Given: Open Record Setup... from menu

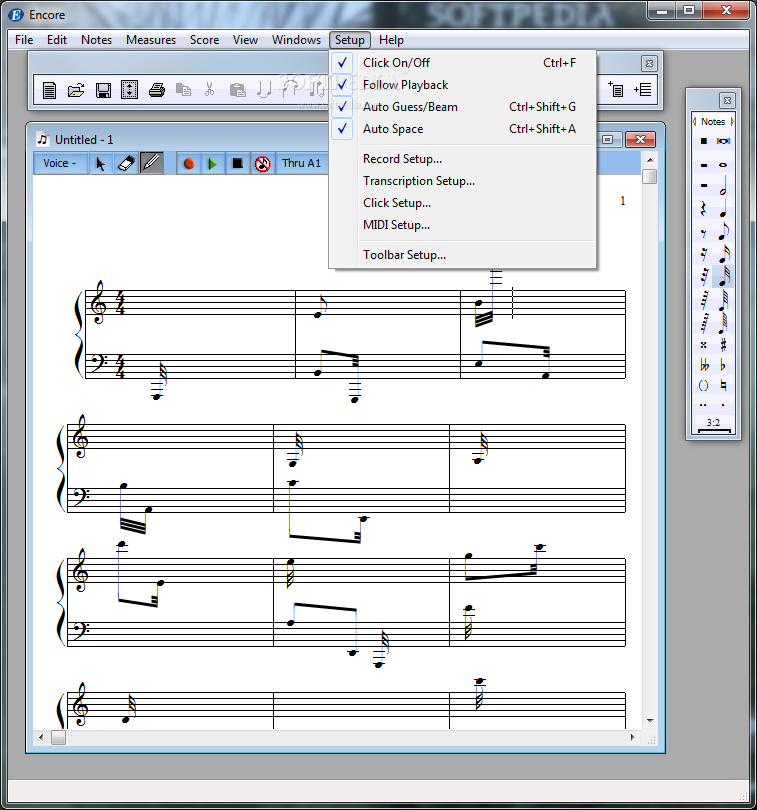Looking at the screenshot, I should click(462, 159).
